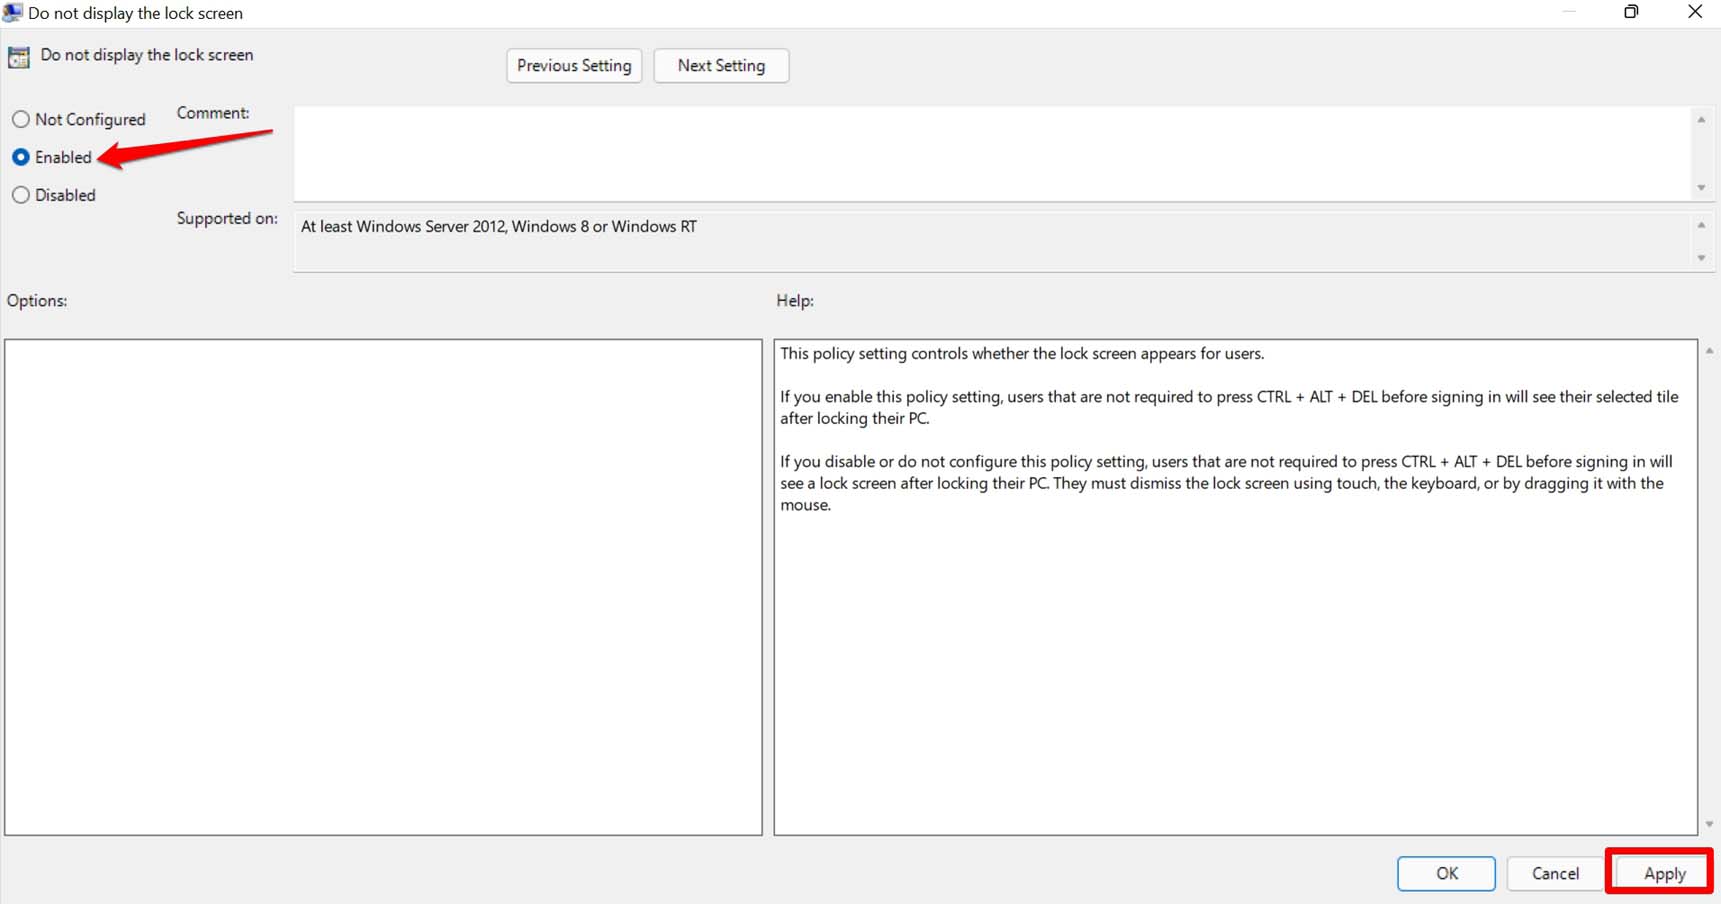The image size is (1721, 904).
Task: Click the Comment box down arrow
Action: pos(1701,188)
